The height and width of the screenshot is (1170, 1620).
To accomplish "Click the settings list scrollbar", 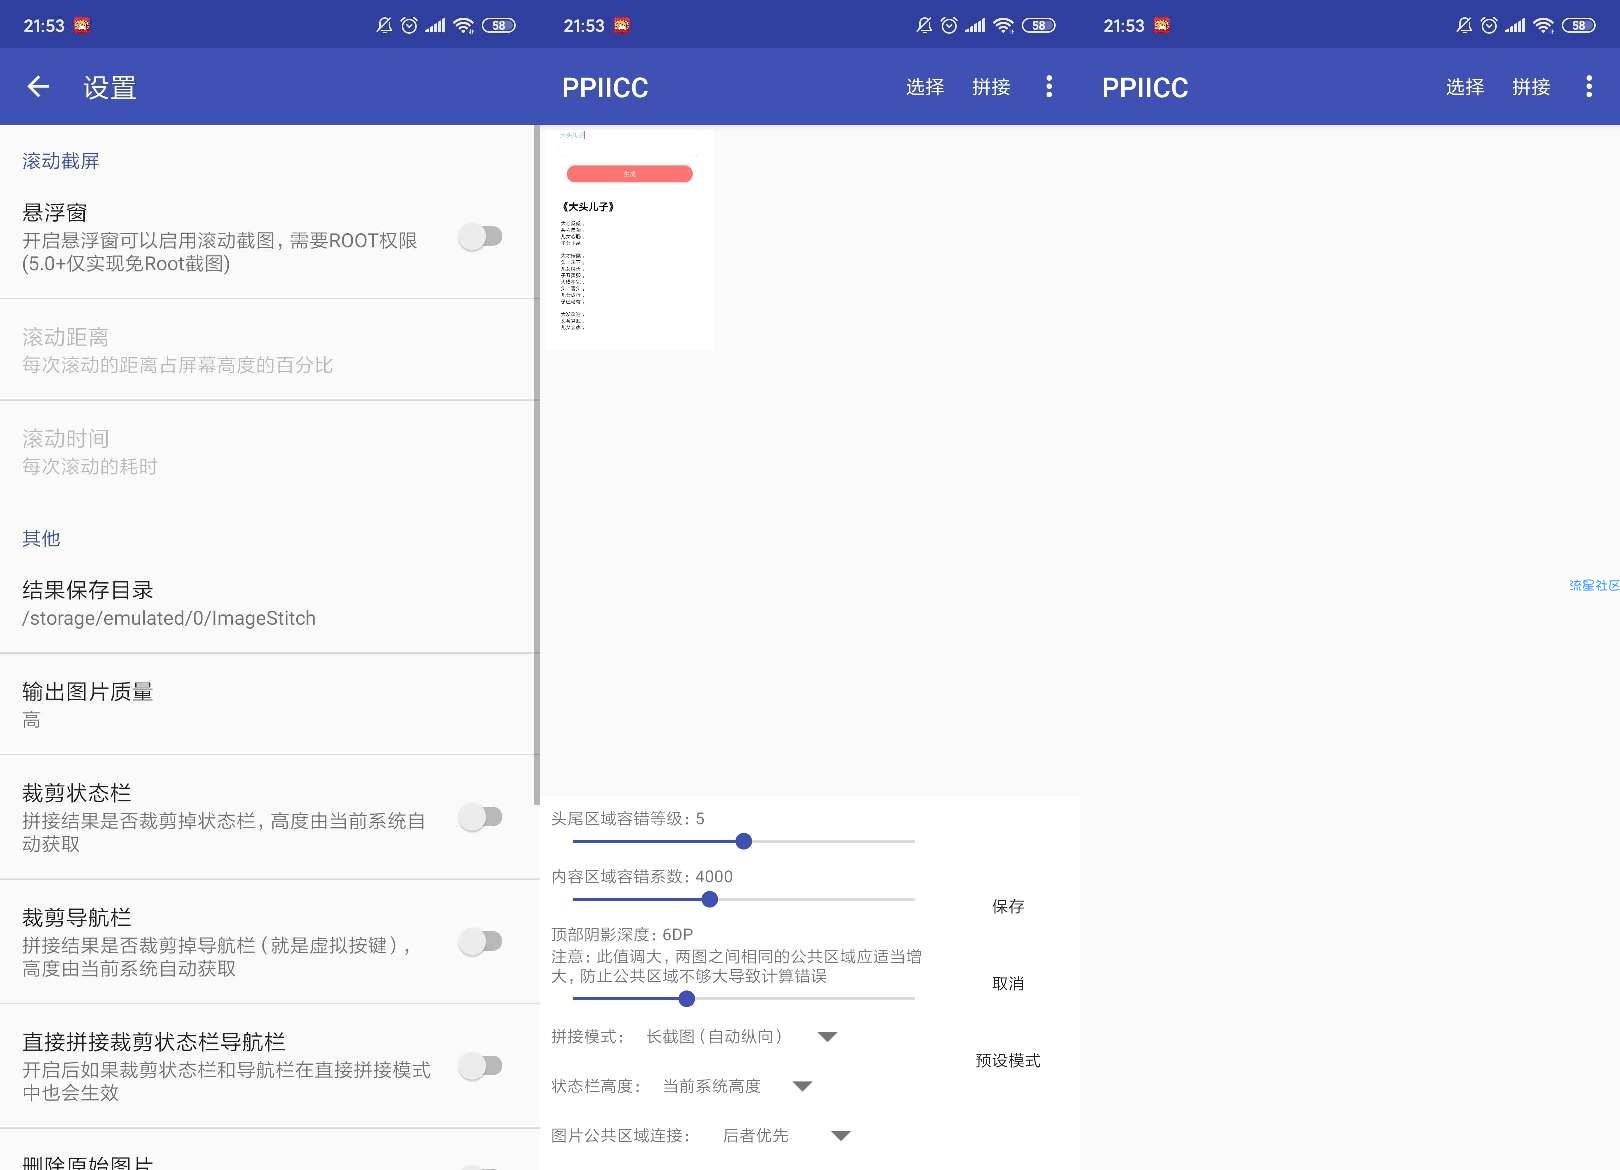I will pos(537,464).
